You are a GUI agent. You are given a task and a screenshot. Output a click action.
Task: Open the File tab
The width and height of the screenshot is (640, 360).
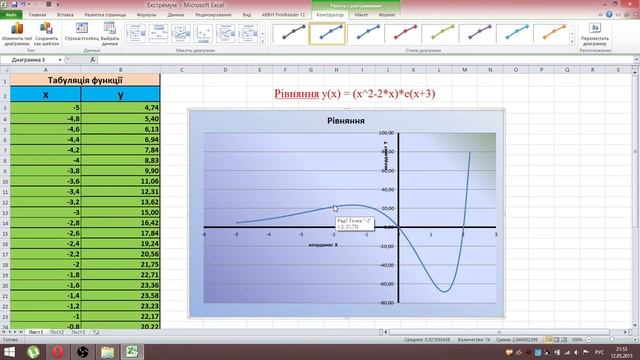(11, 15)
